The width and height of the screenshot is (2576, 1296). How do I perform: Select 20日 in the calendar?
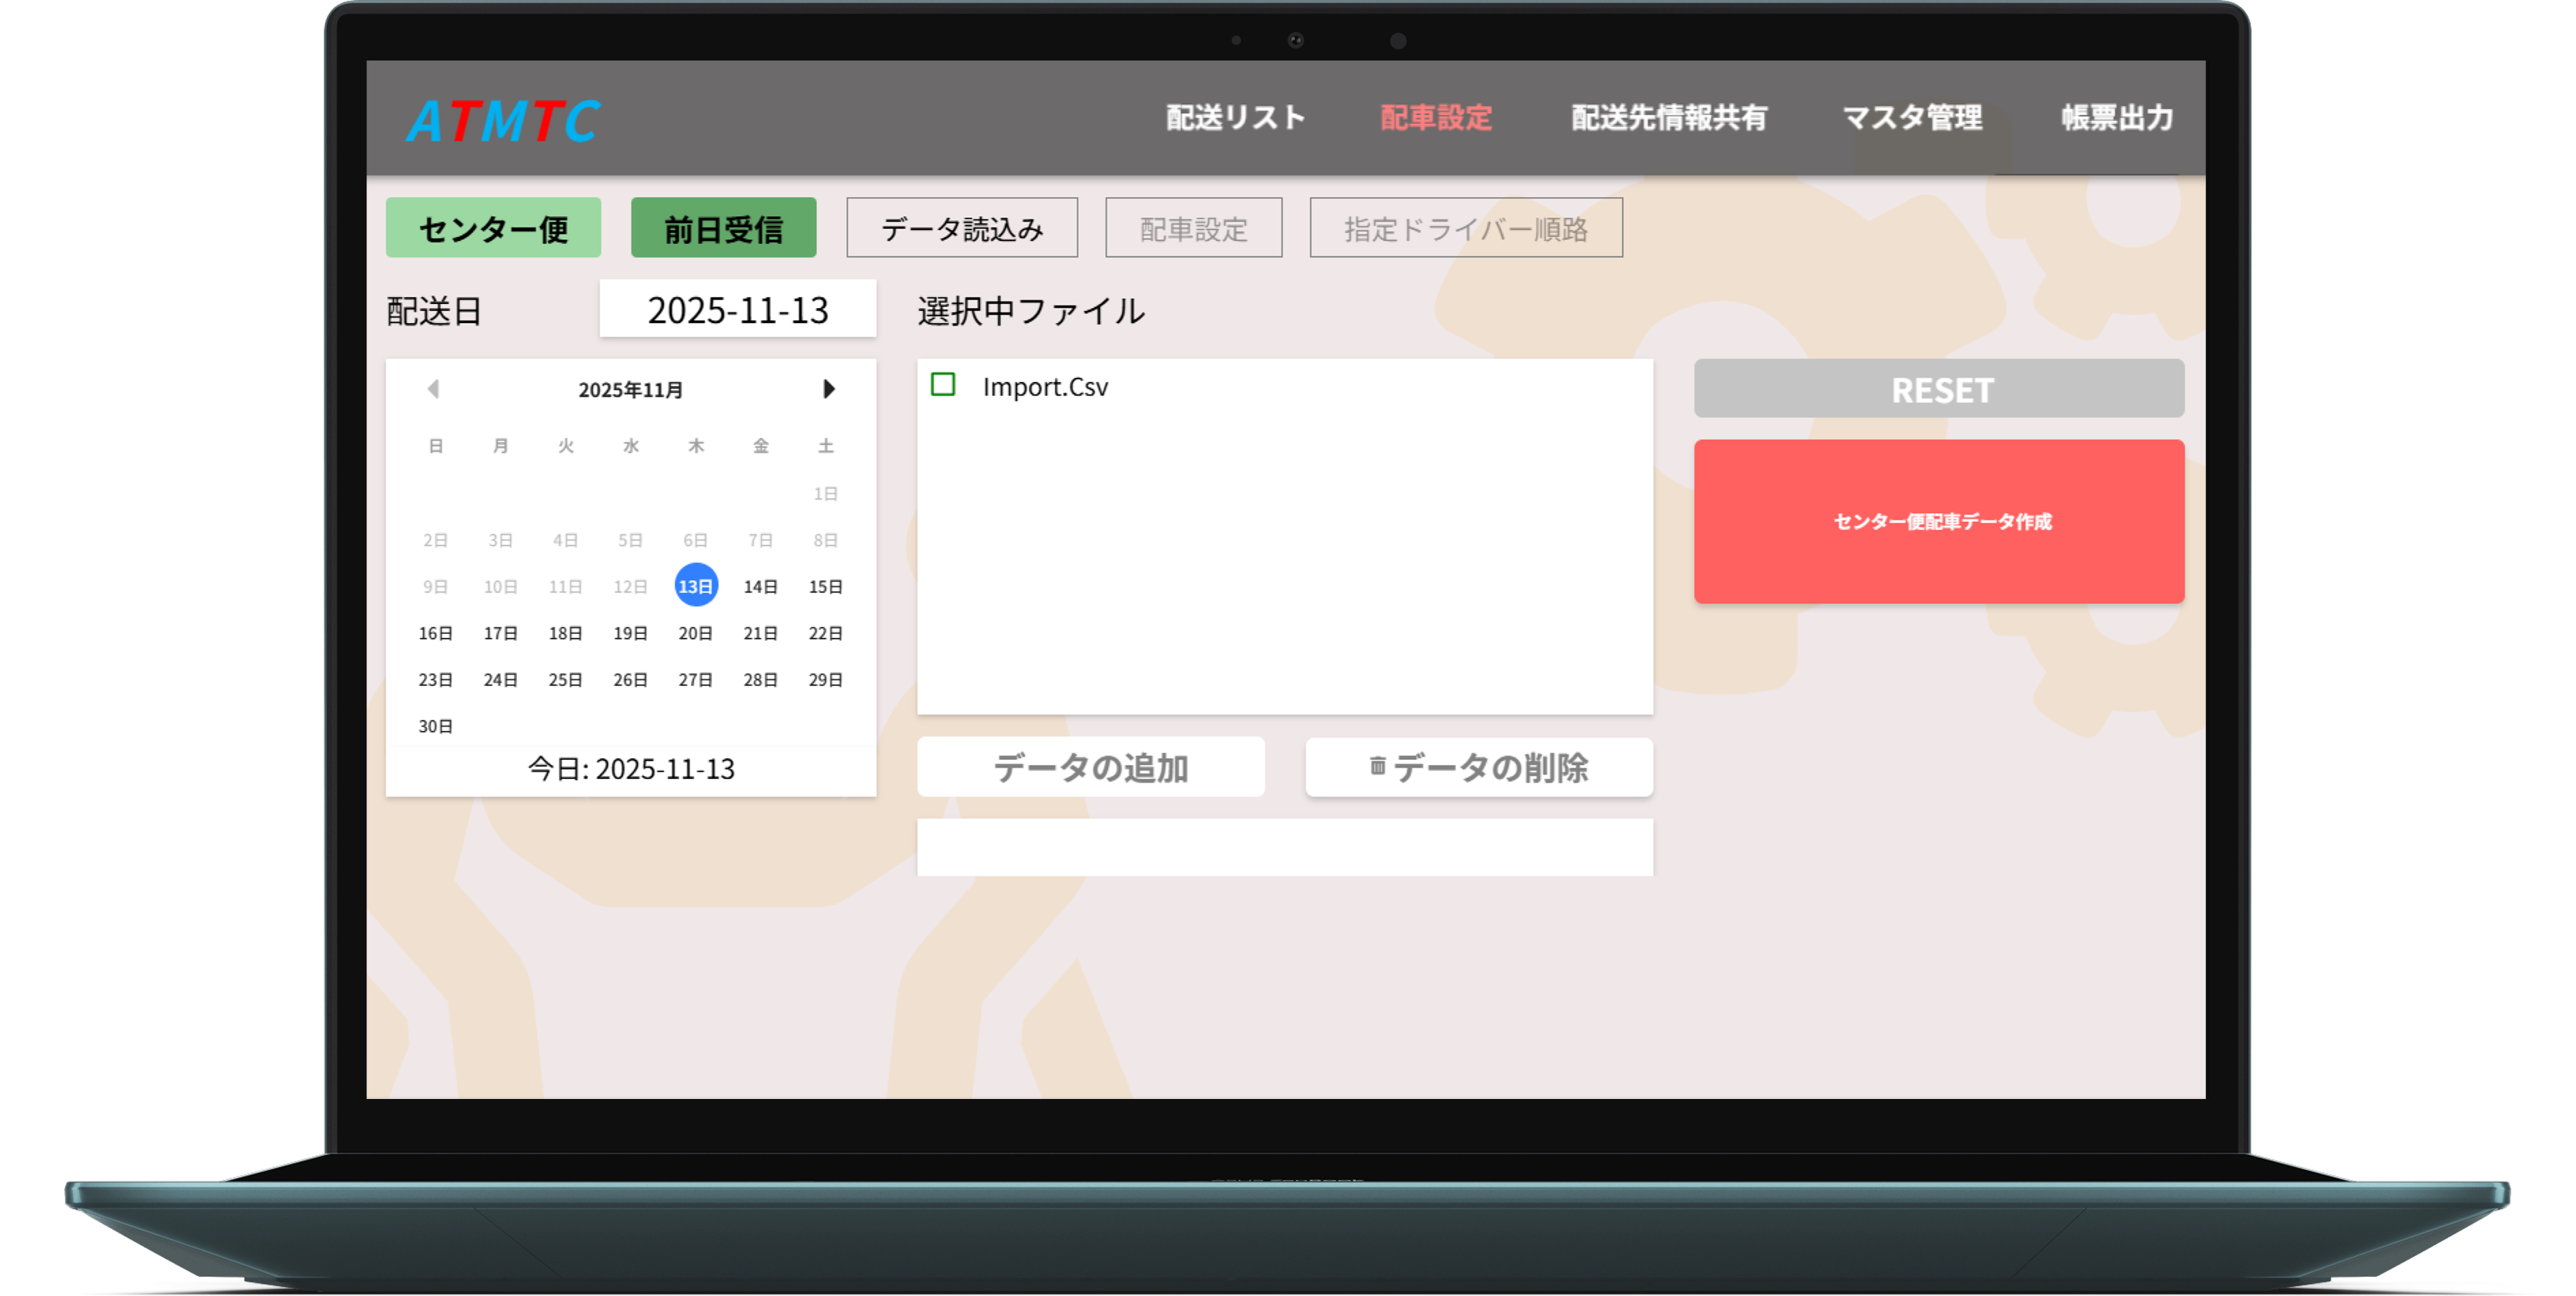click(695, 633)
